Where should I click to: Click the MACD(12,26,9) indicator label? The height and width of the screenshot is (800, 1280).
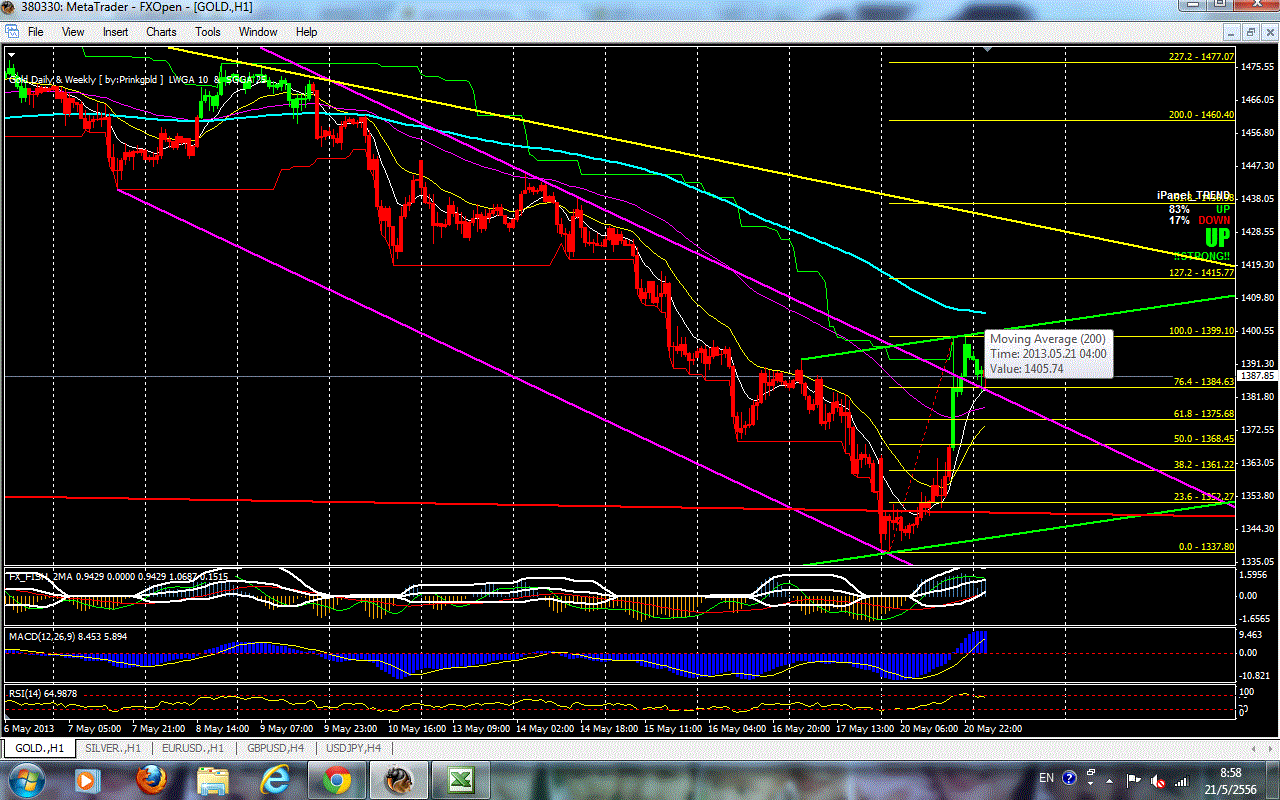tap(68, 636)
